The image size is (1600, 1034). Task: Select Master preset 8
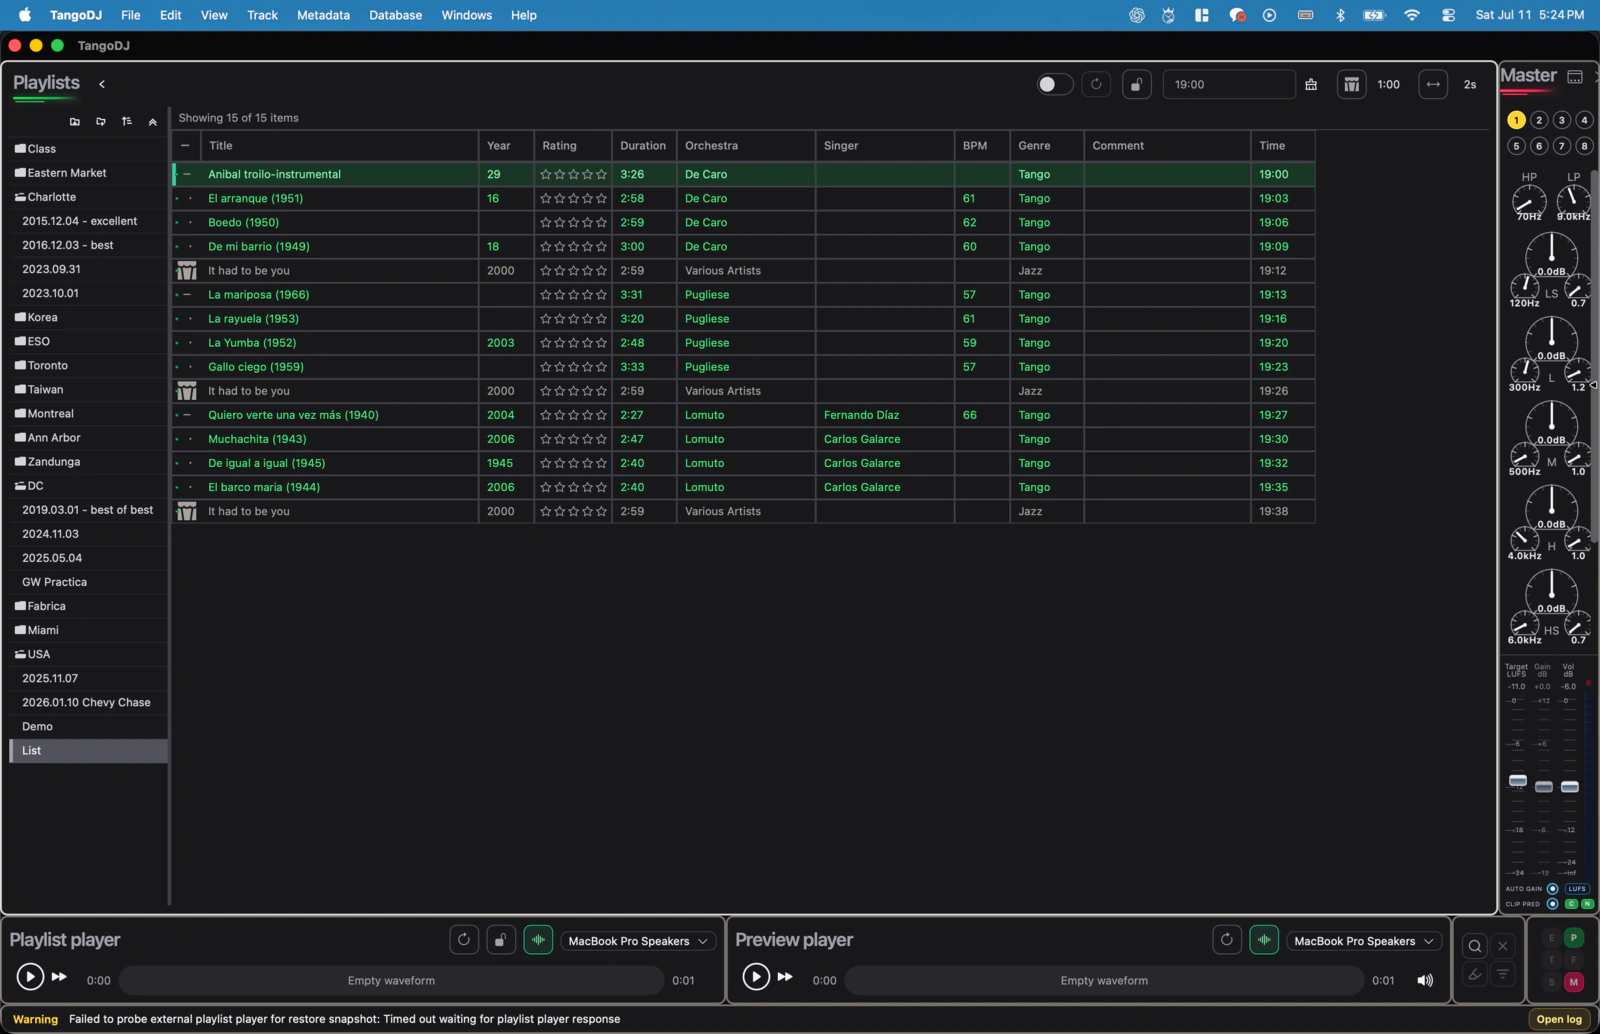(1584, 146)
